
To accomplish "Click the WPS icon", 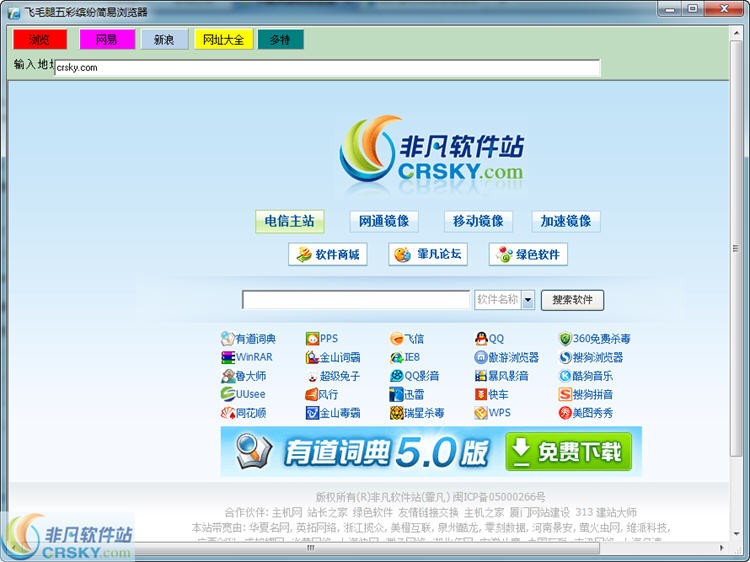I will click(x=481, y=412).
